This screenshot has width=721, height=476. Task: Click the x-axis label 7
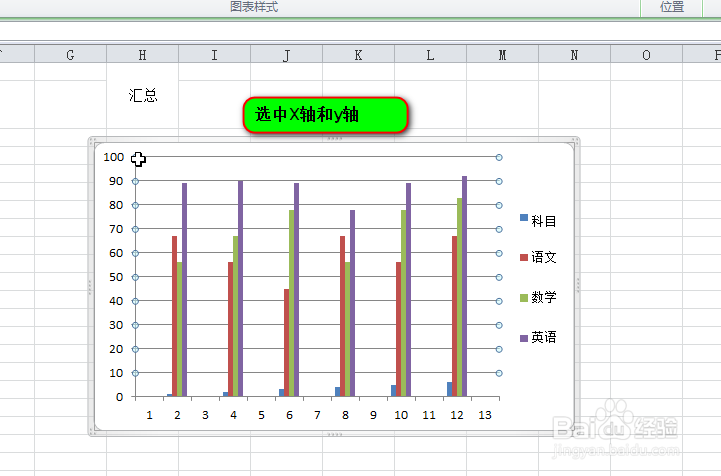click(x=317, y=415)
